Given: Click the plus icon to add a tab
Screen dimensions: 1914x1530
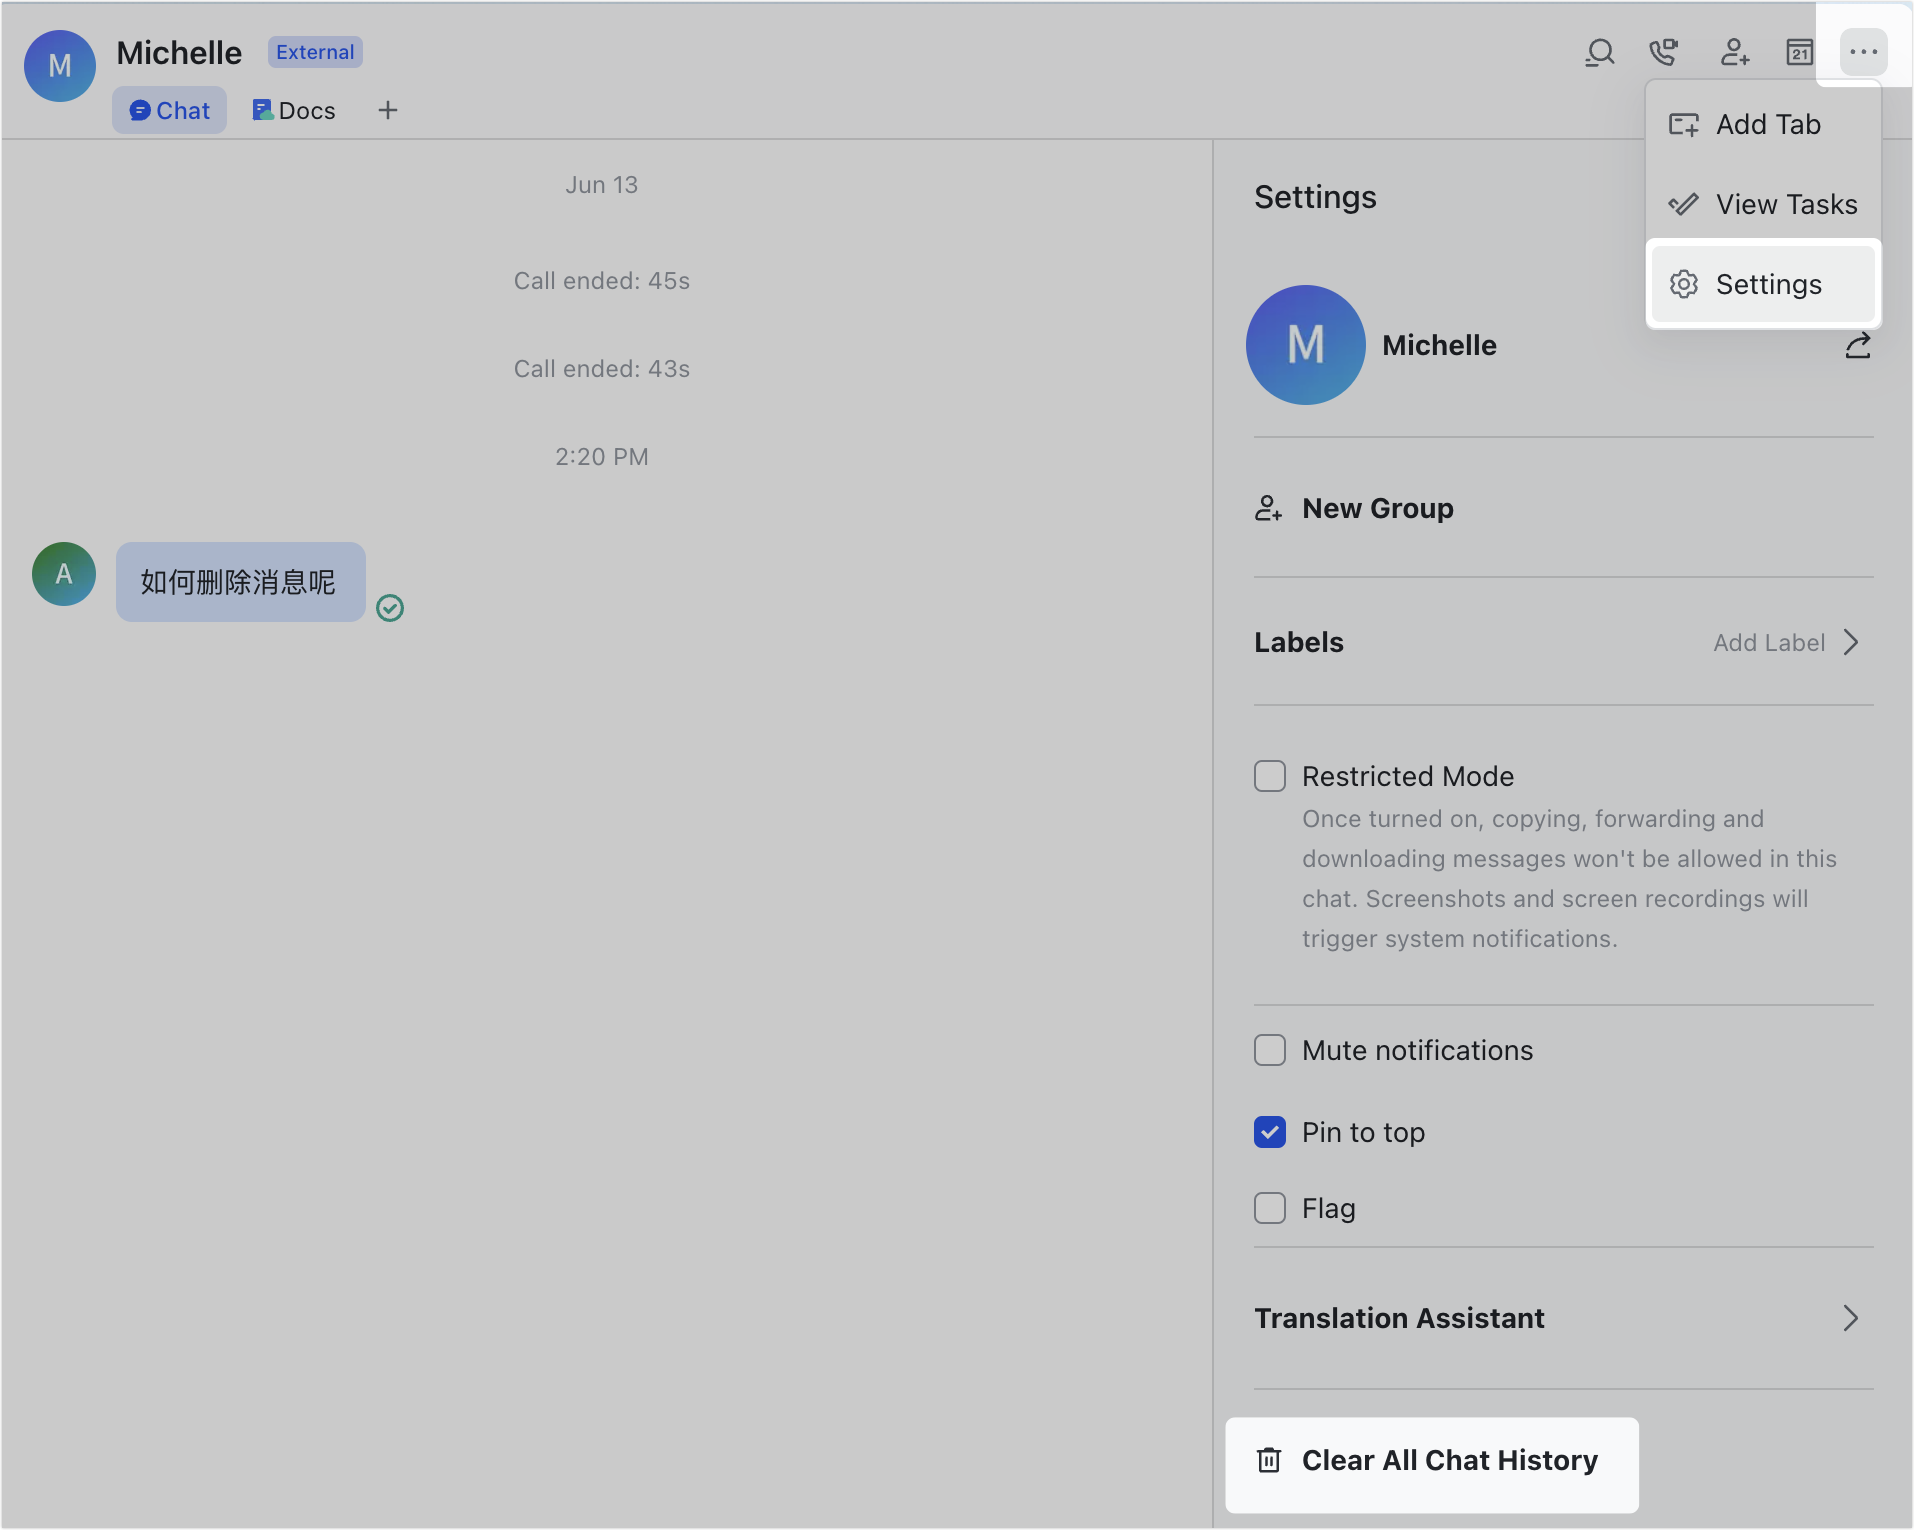Looking at the screenshot, I should (x=388, y=110).
